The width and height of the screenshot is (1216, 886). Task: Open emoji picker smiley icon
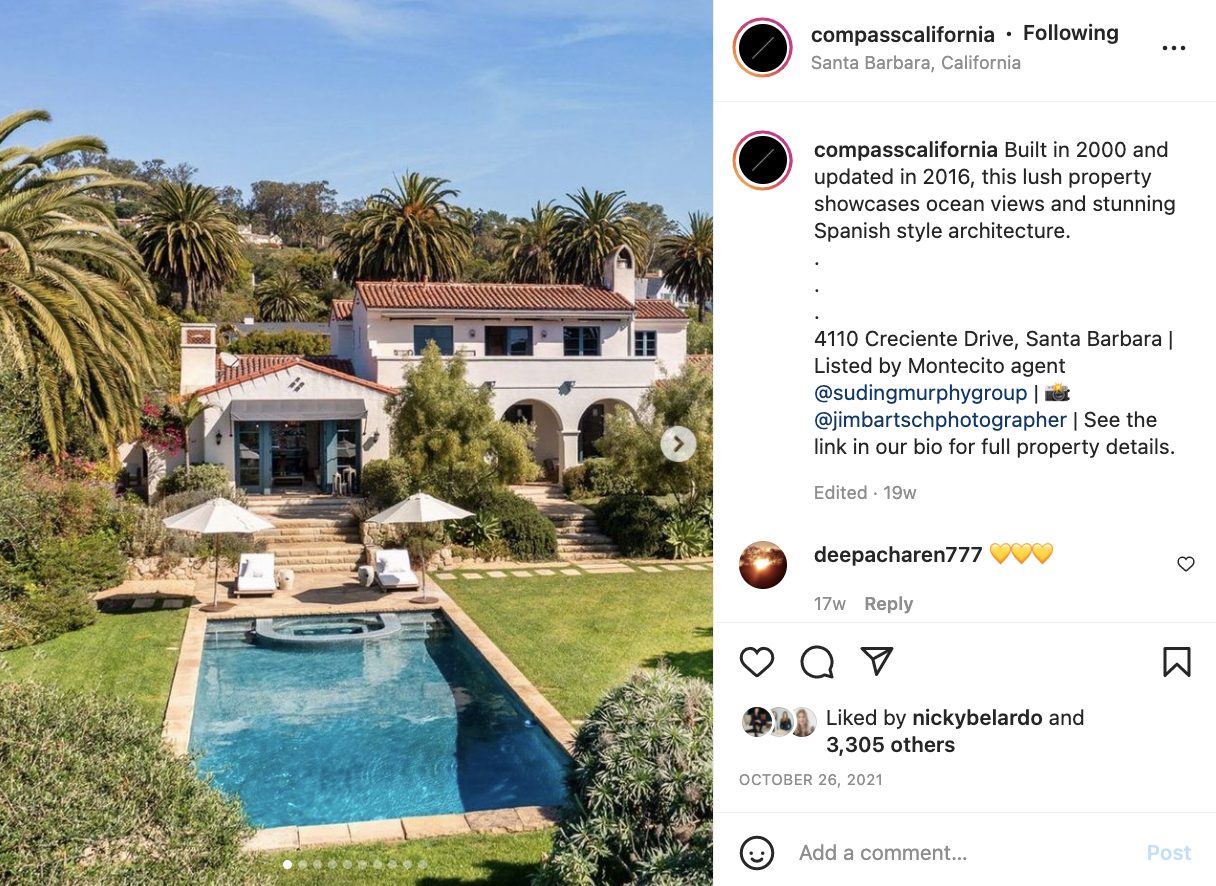point(757,853)
